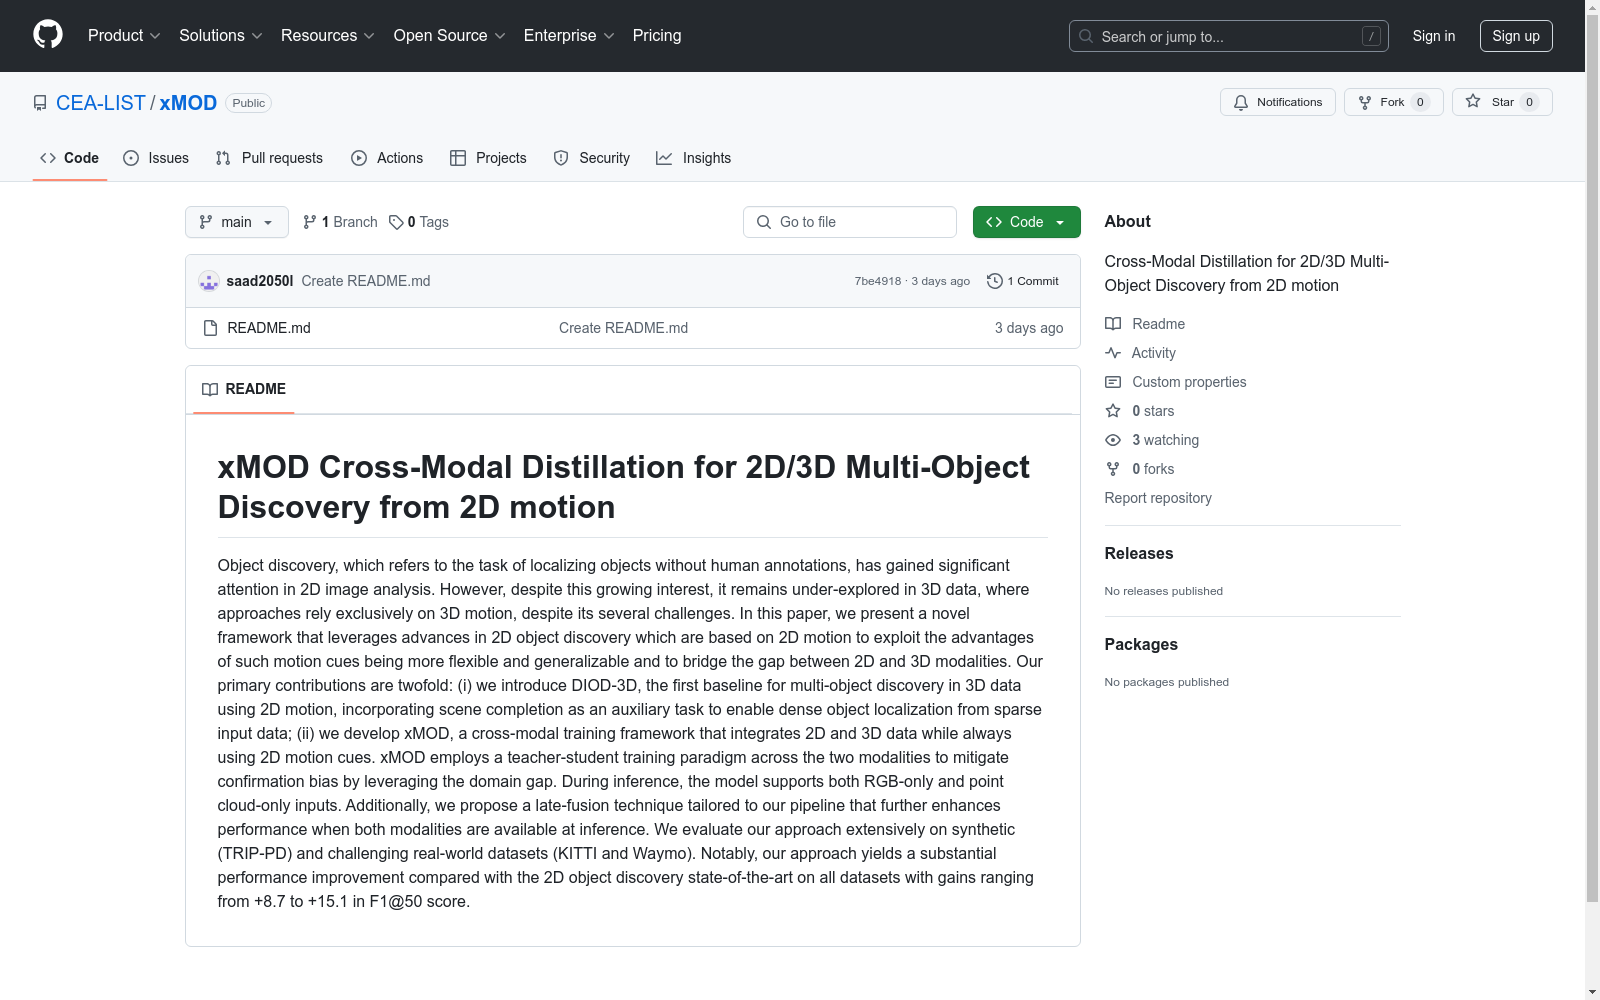Click the Fork button
Image resolution: width=1600 pixels, height=1000 pixels.
click(x=1394, y=102)
